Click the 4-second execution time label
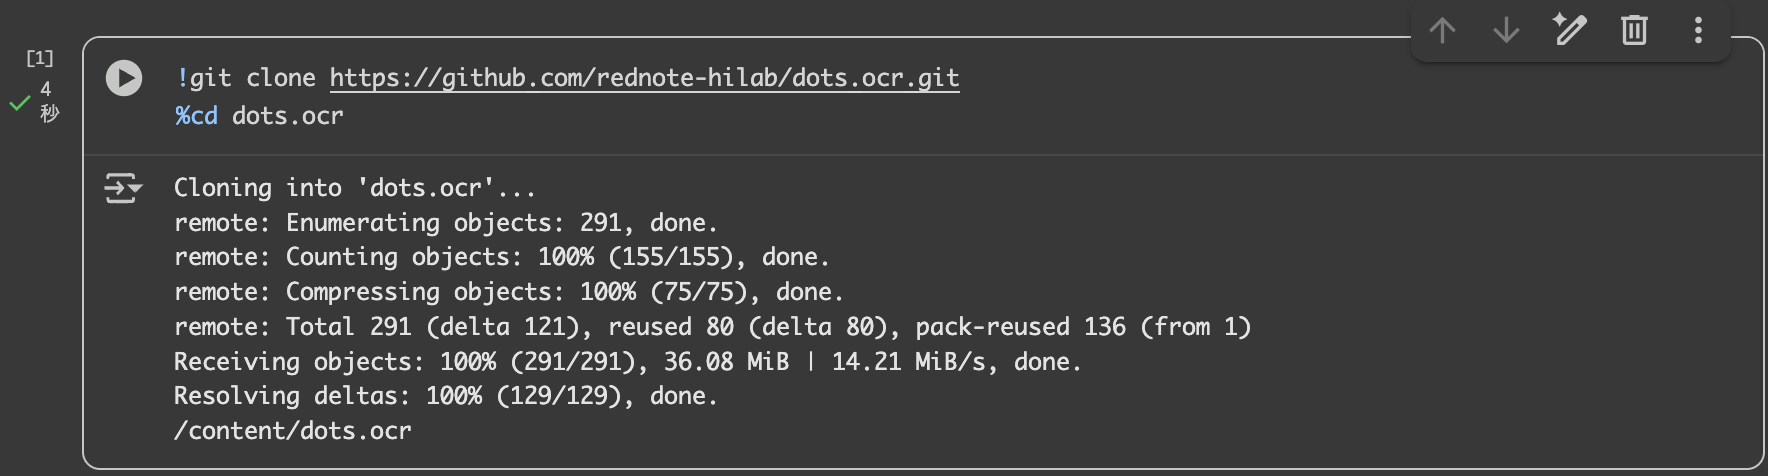Screen dimensions: 1768x476 pos(48,101)
